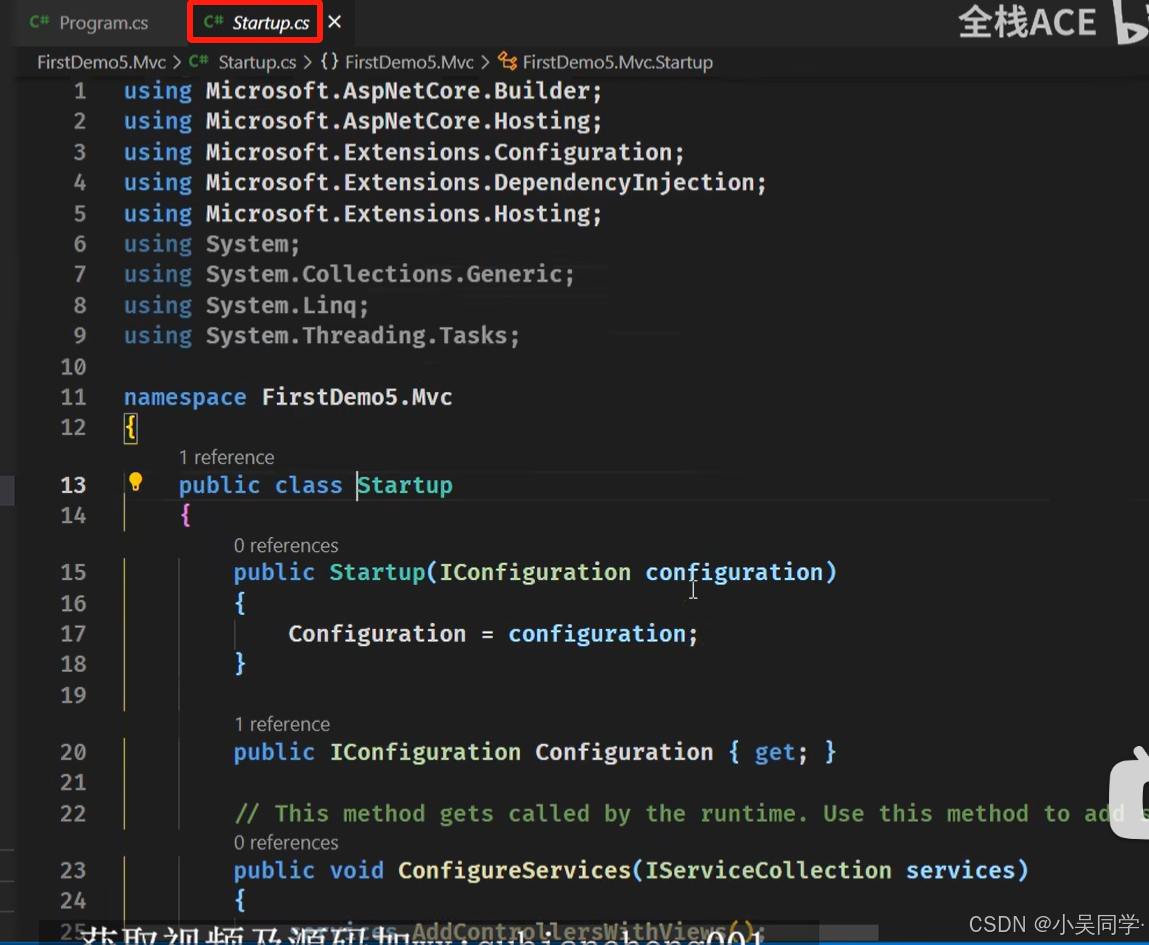
Task: Click 'System.Linq' on line 8
Action: [281, 305]
